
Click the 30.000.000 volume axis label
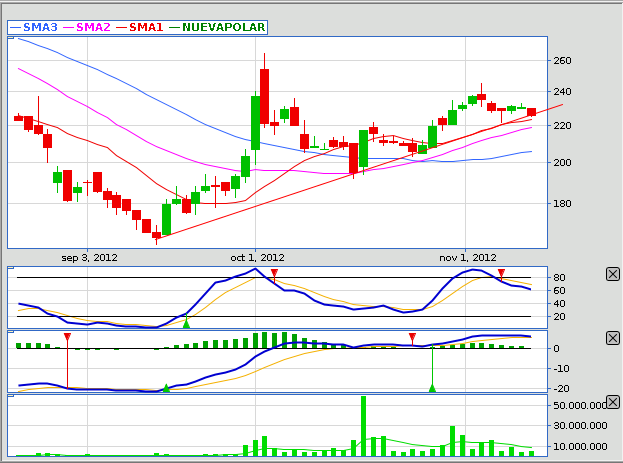tap(580, 425)
